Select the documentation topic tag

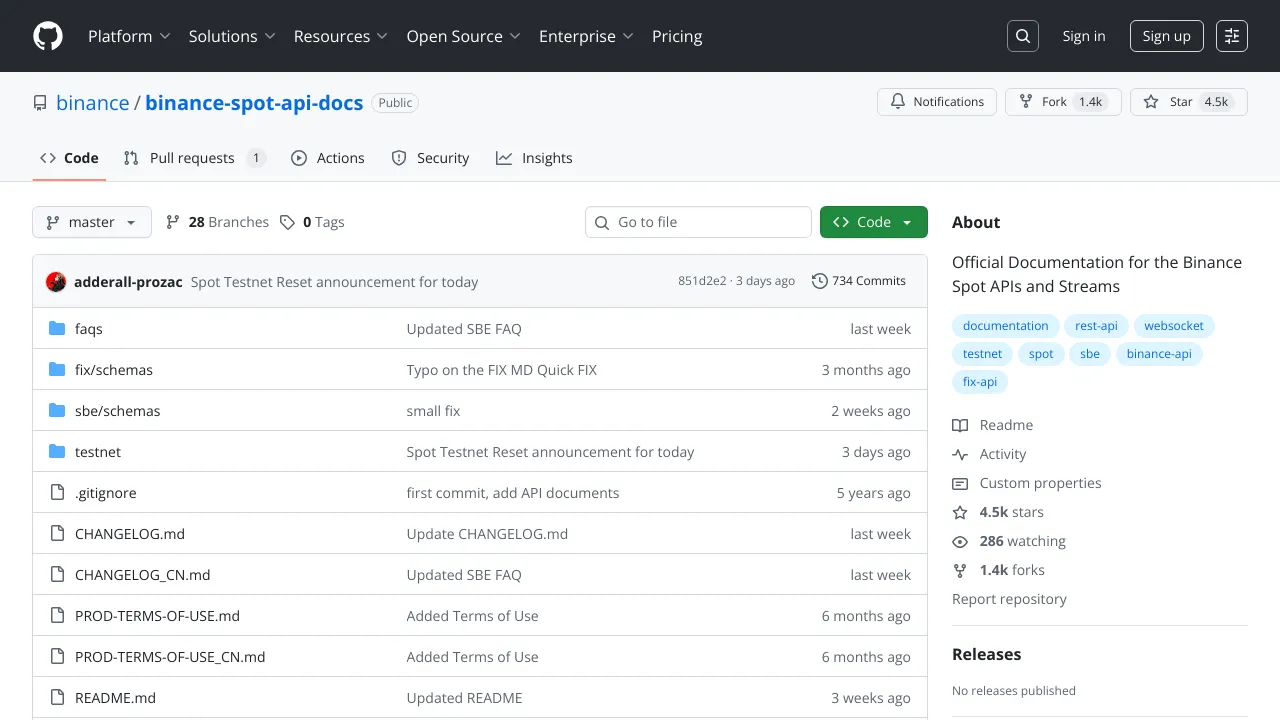(1005, 326)
